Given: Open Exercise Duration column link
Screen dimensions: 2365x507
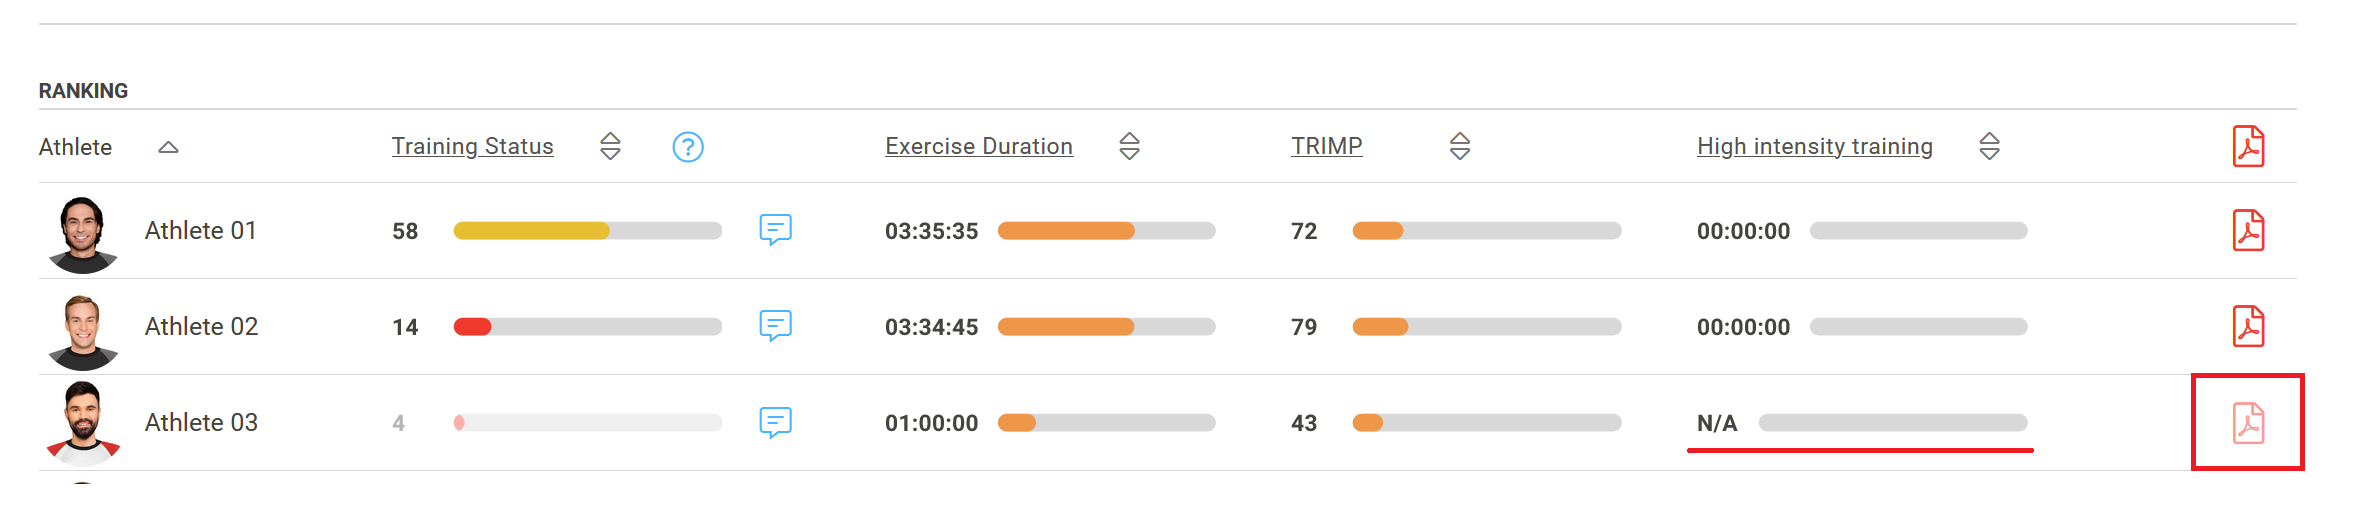Looking at the screenshot, I should 979,146.
